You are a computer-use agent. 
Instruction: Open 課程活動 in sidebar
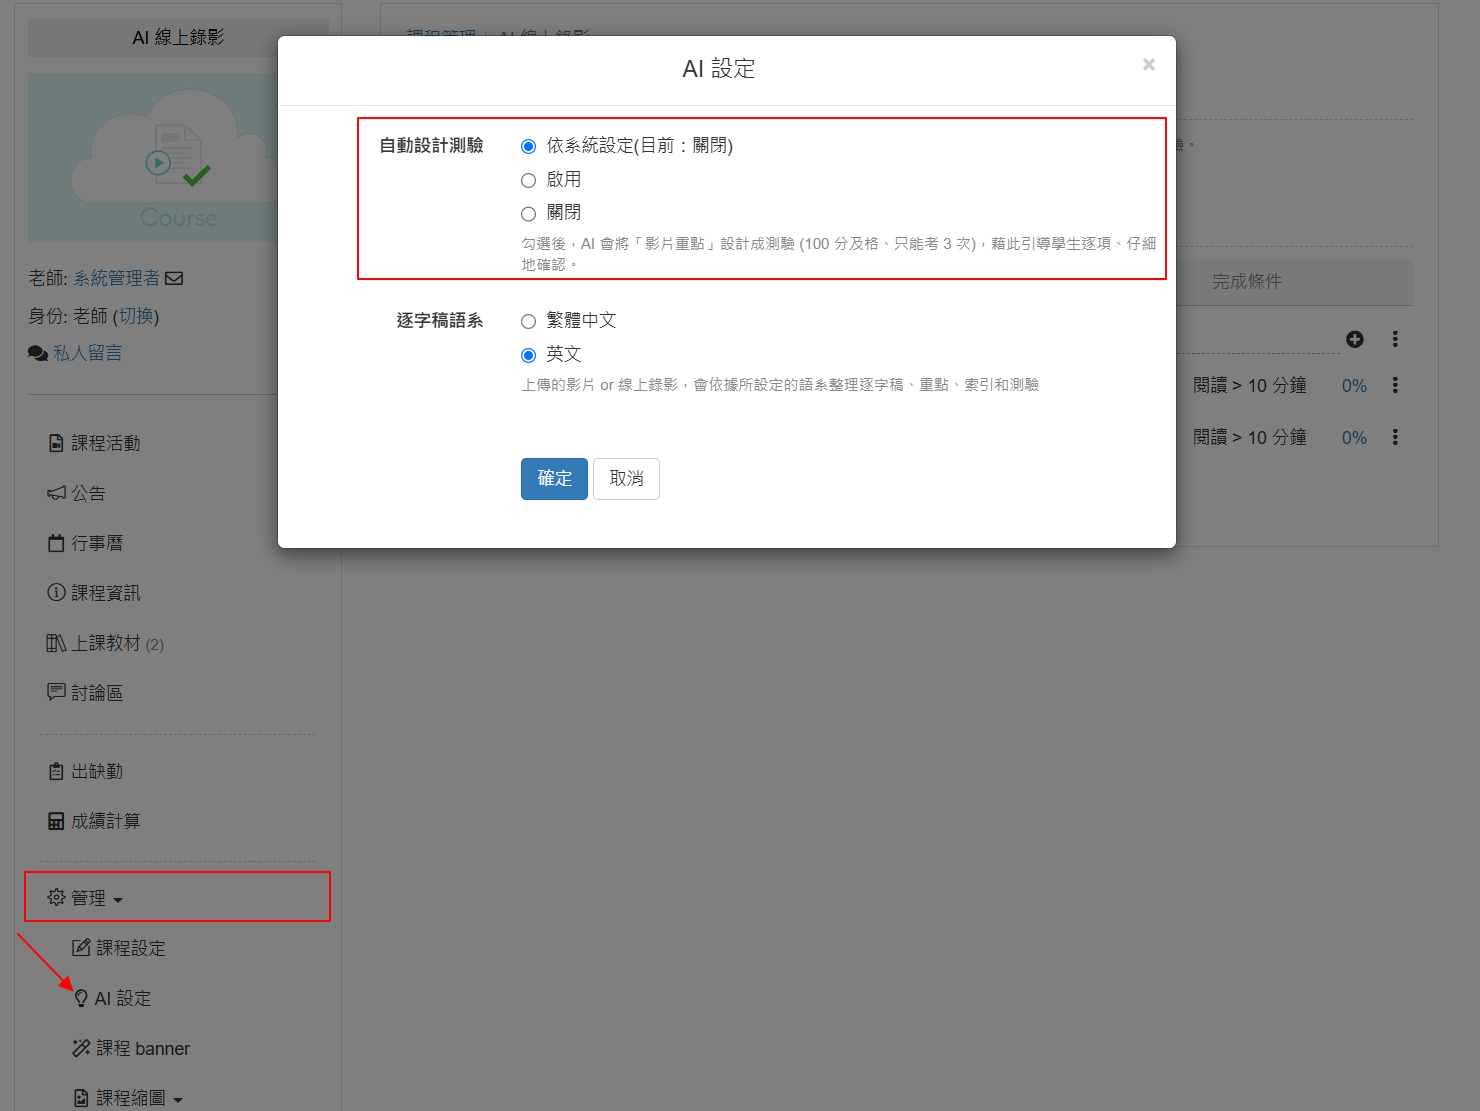tap(95, 443)
